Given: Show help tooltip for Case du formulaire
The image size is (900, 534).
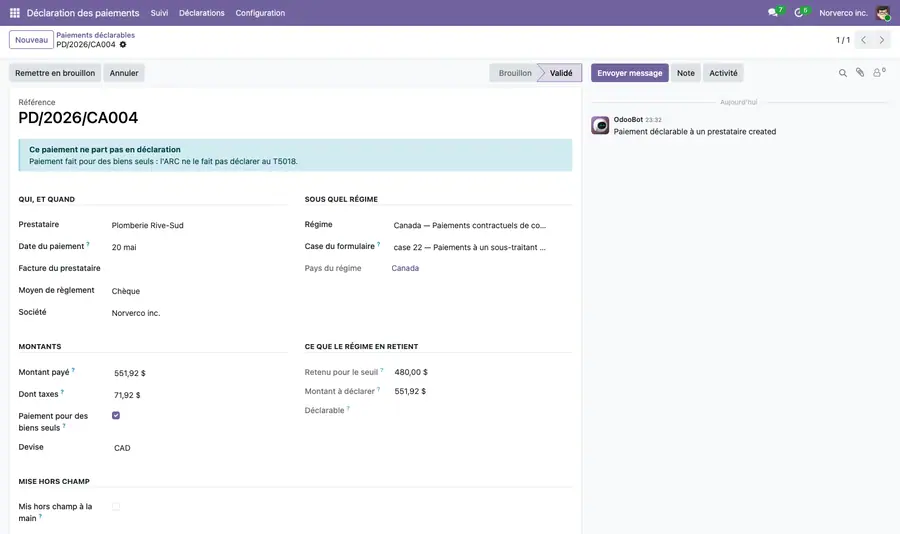Looking at the screenshot, I should point(378,244).
